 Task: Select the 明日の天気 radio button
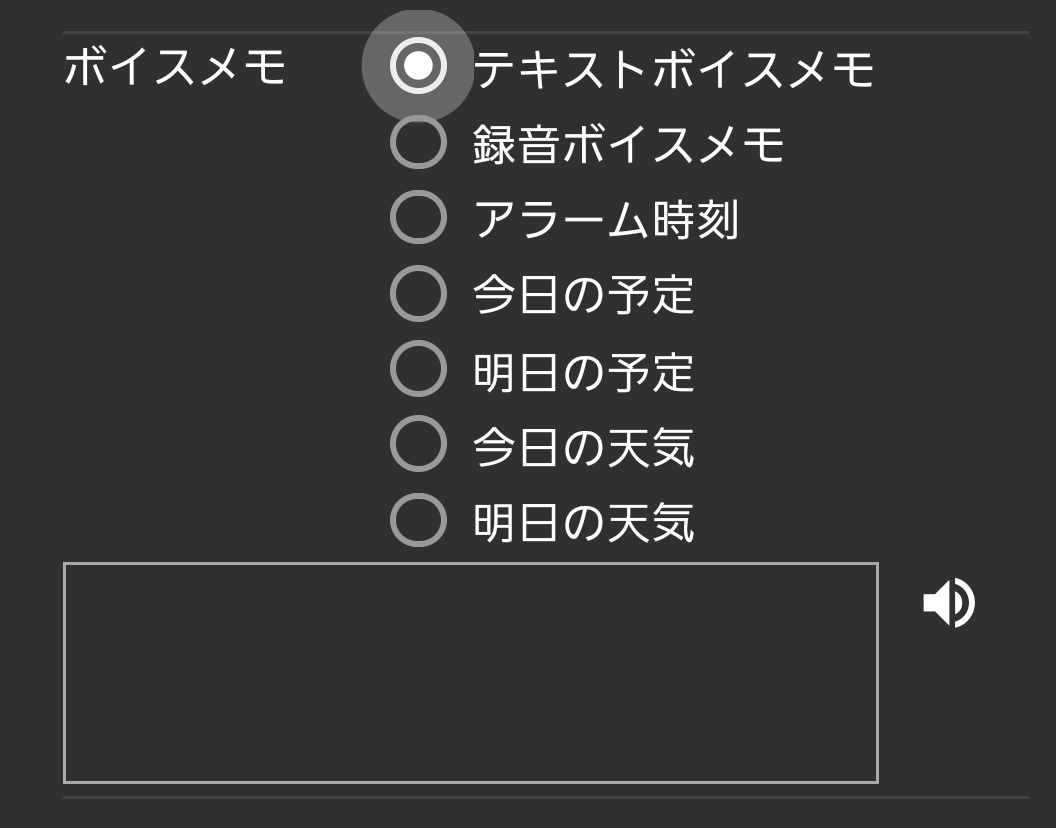point(418,520)
